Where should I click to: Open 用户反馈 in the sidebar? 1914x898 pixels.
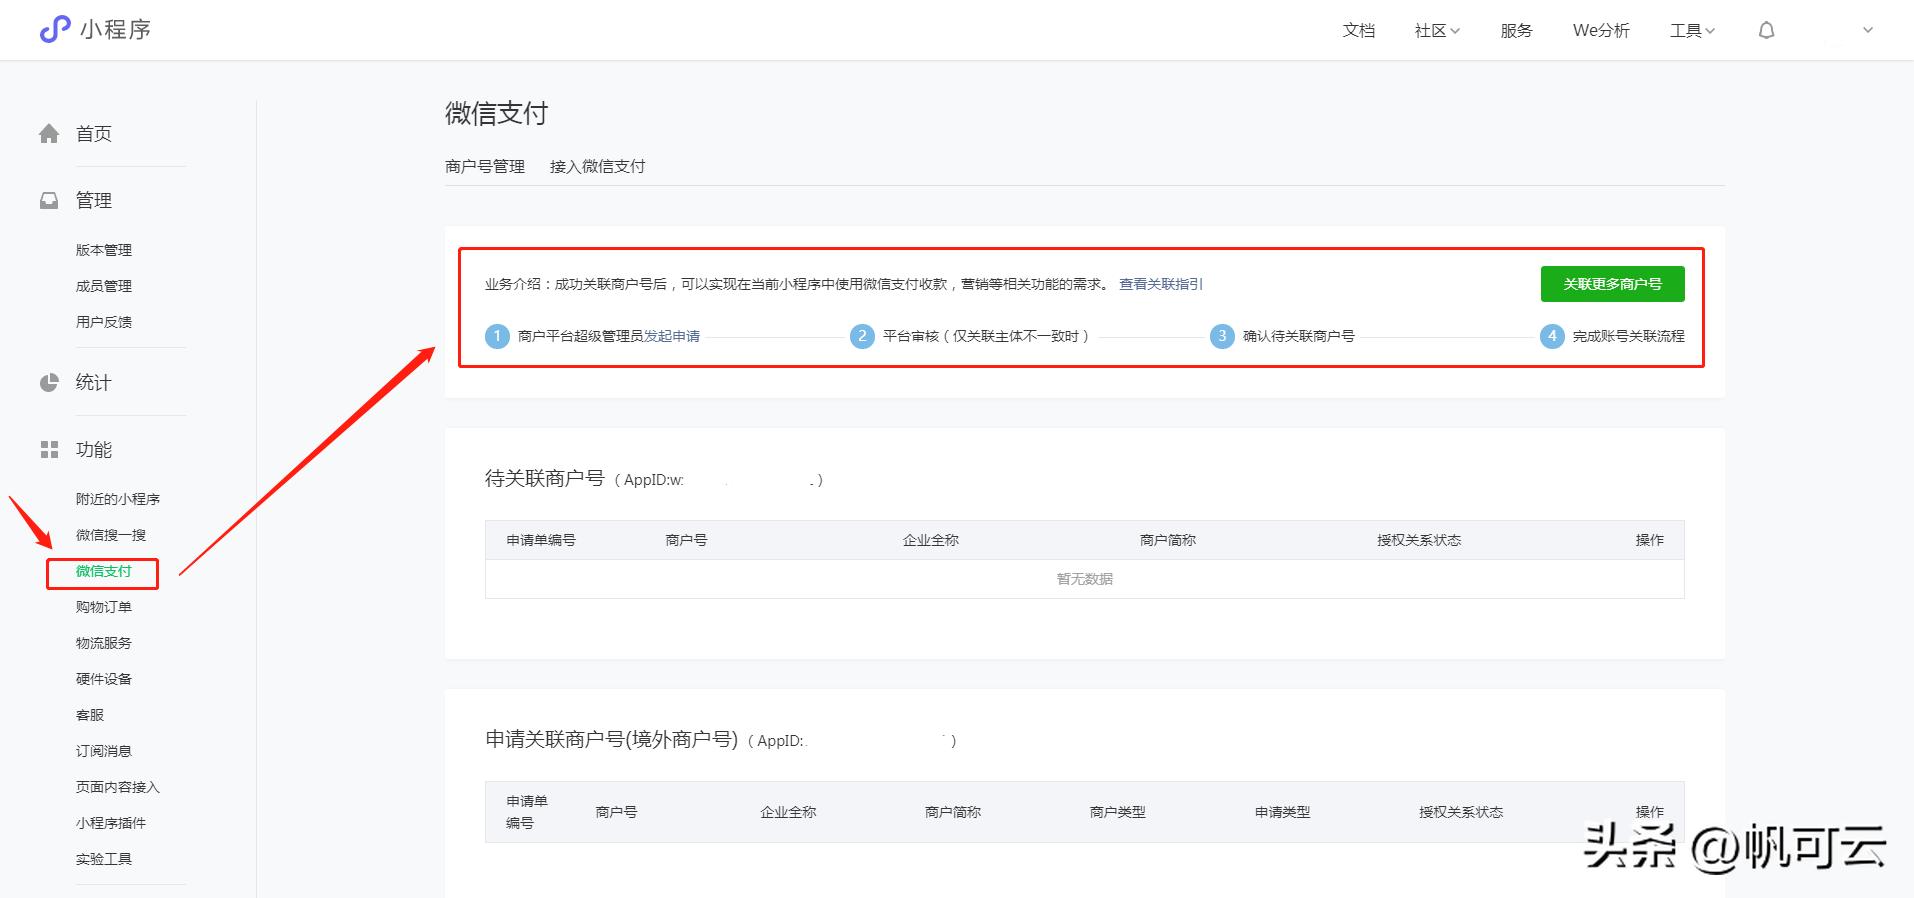(104, 322)
